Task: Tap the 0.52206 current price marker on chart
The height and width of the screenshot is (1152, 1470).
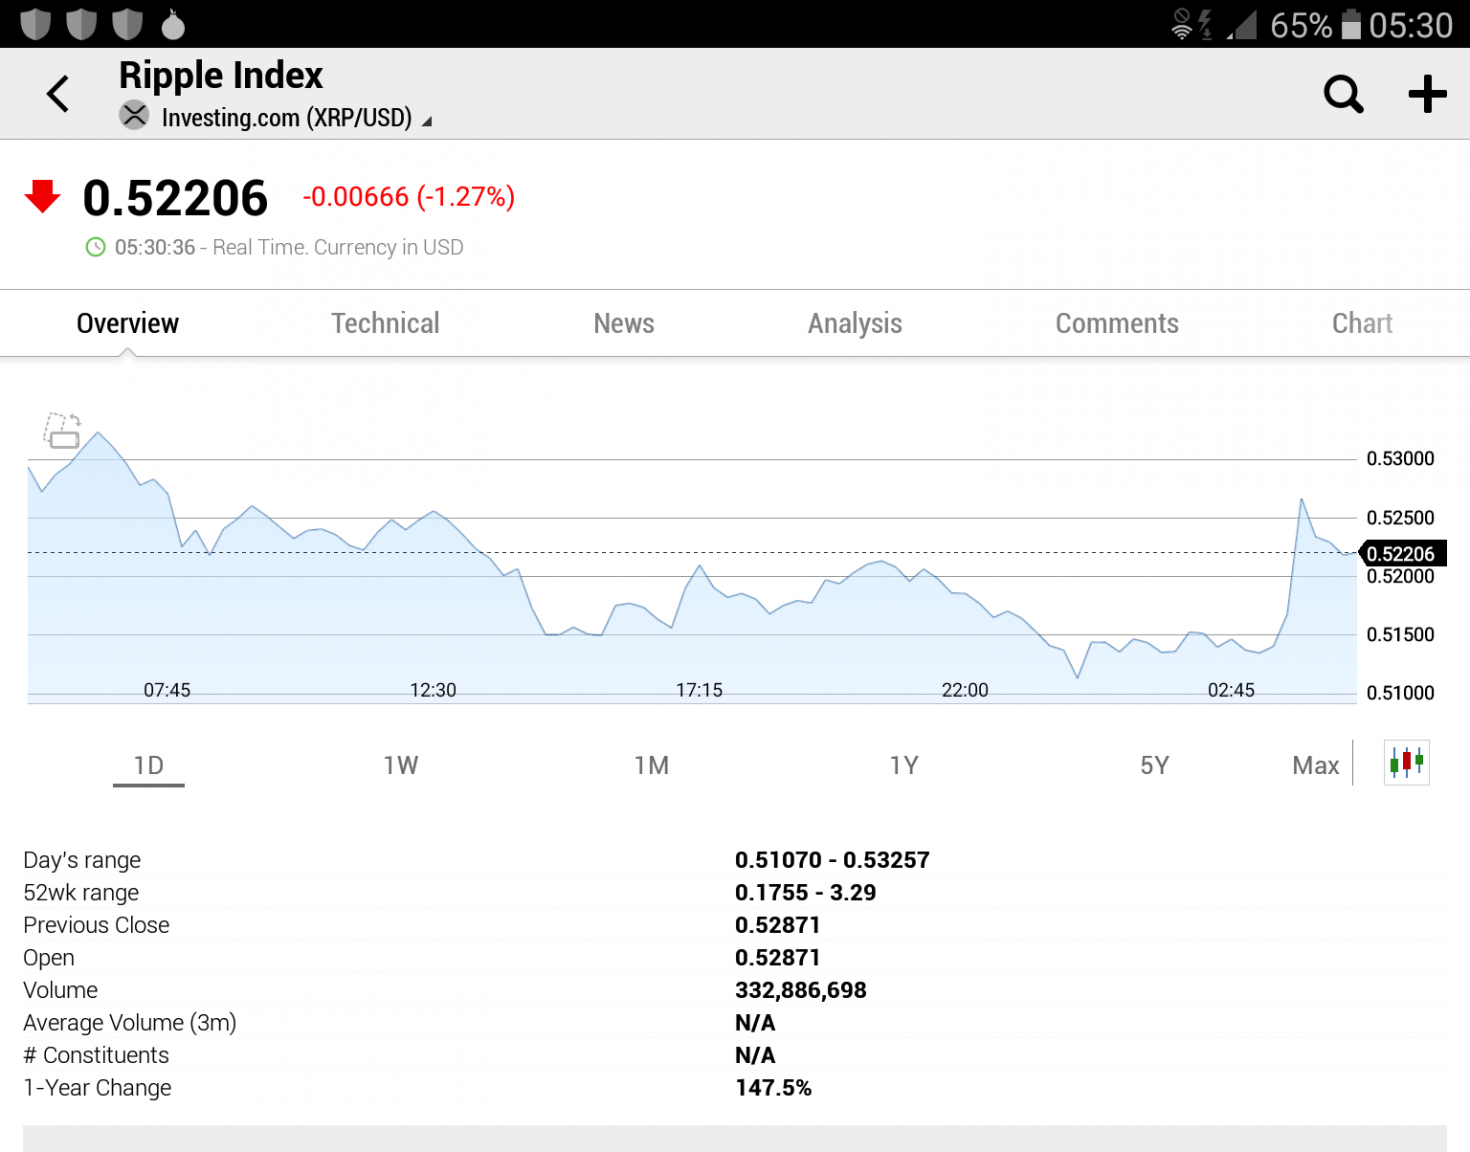Action: pyautogui.click(x=1402, y=553)
